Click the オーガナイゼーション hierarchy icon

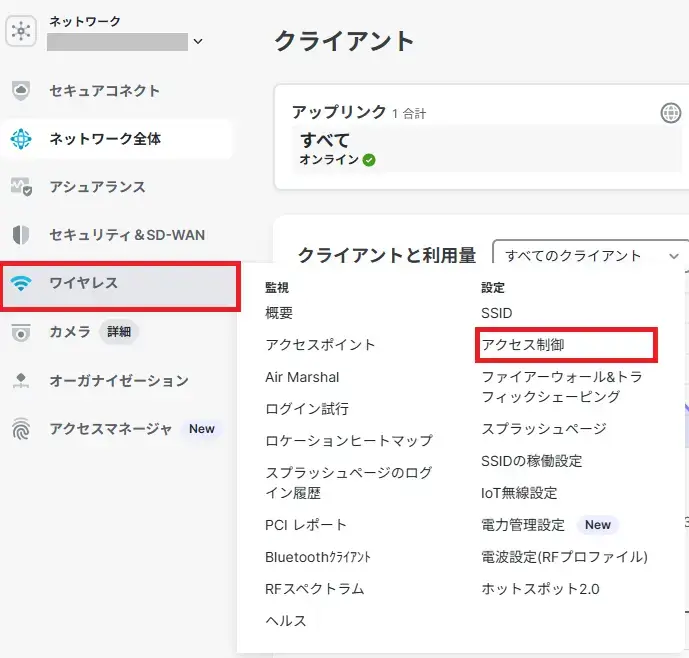pyautogui.click(x=20, y=381)
